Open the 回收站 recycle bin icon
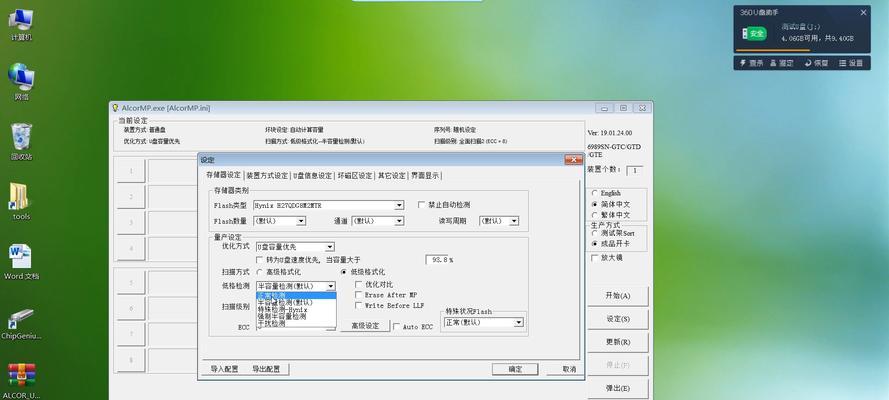 [x=21, y=142]
